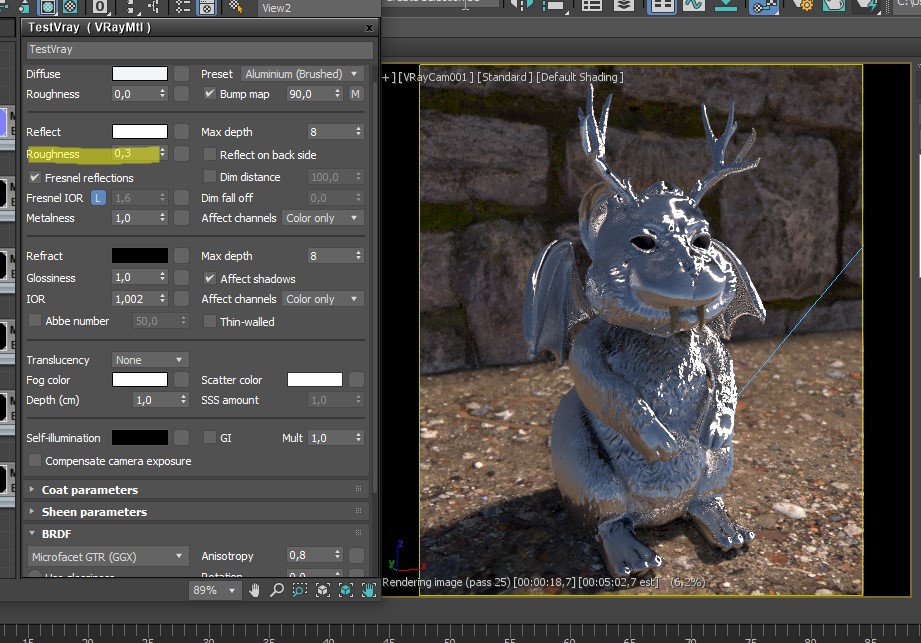Click the L lock button beside Fresnel IOR
This screenshot has width=921, height=643.
pyautogui.click(x=98, y=198)
